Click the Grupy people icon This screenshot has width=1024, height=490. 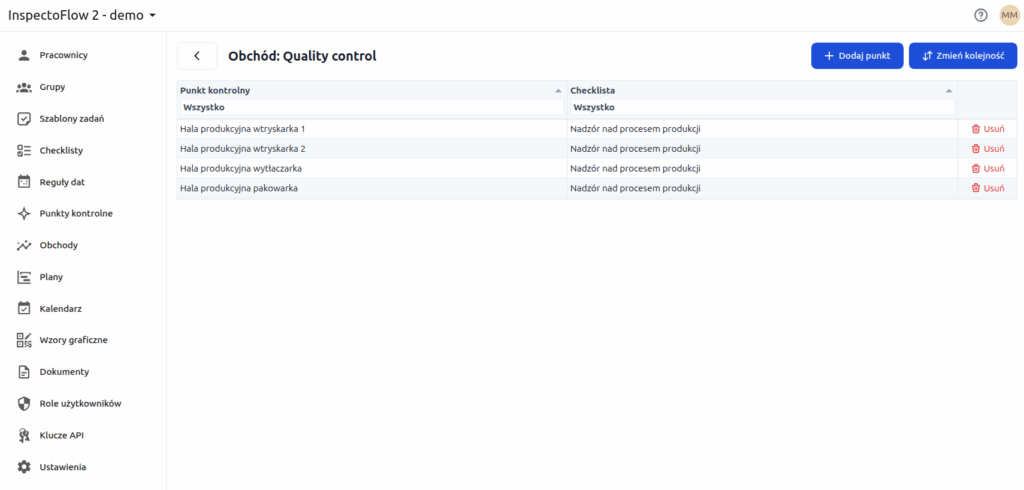coord(25,87)
